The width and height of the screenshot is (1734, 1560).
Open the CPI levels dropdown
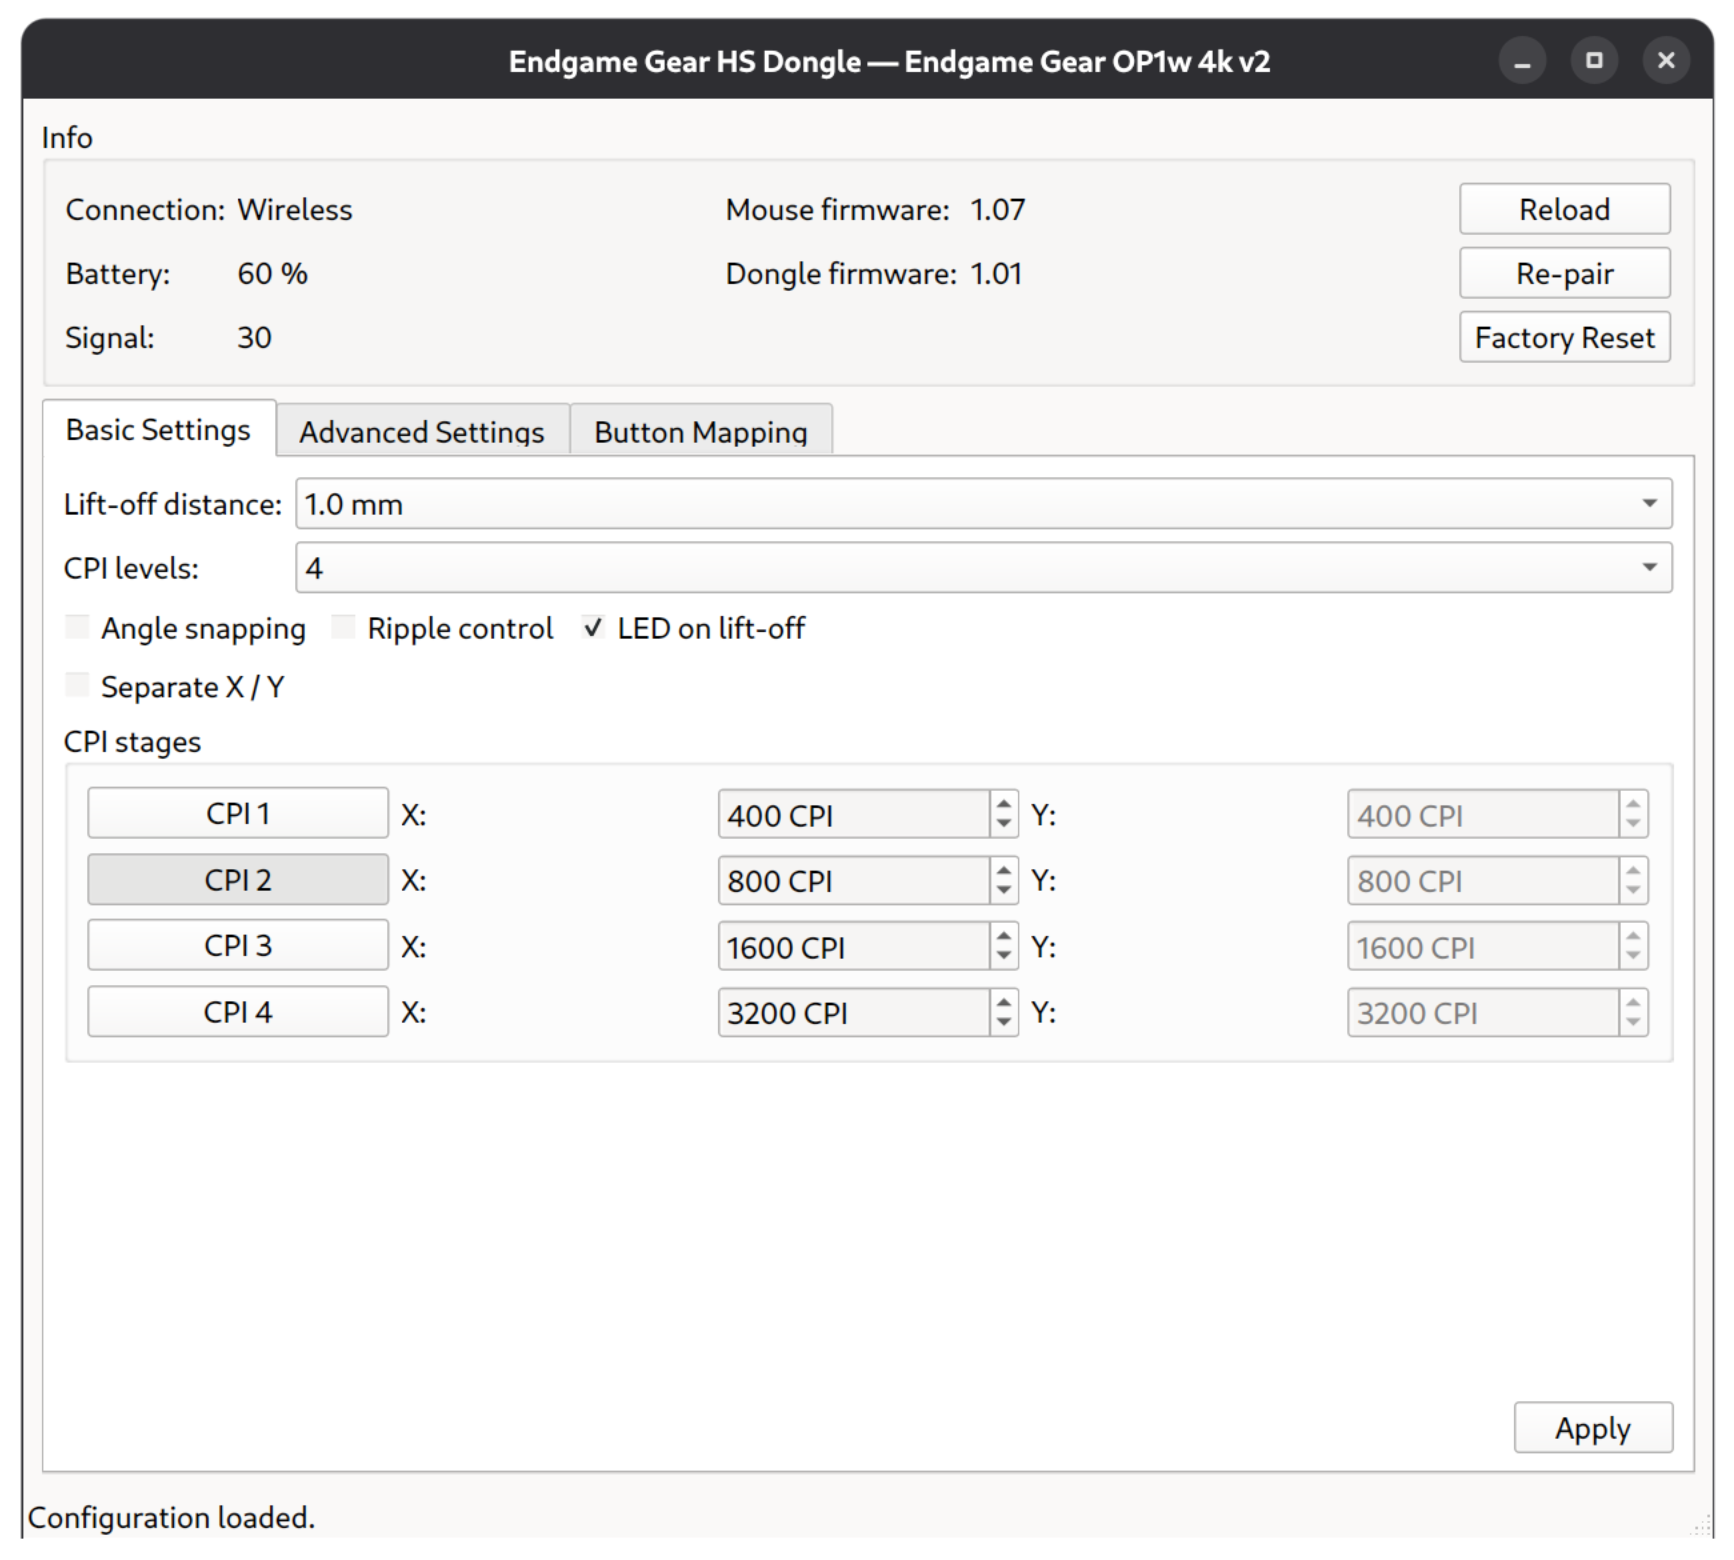click(x=984, y=568)
